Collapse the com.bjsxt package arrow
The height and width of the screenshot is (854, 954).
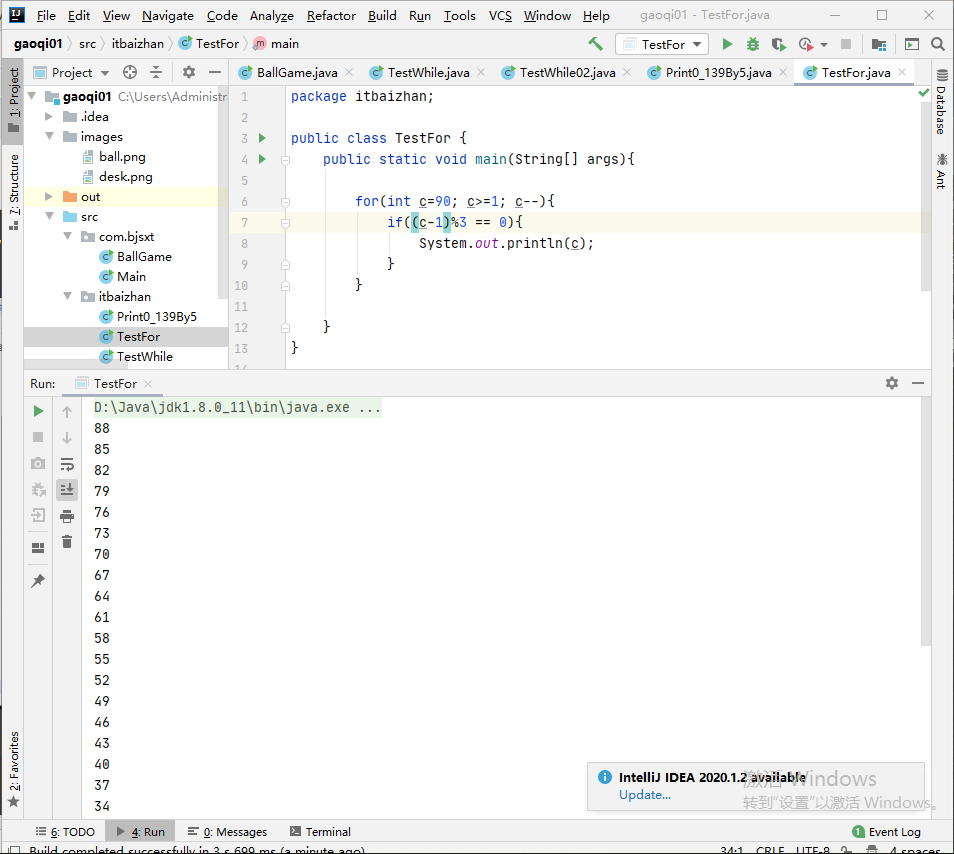tap(68, 237)
